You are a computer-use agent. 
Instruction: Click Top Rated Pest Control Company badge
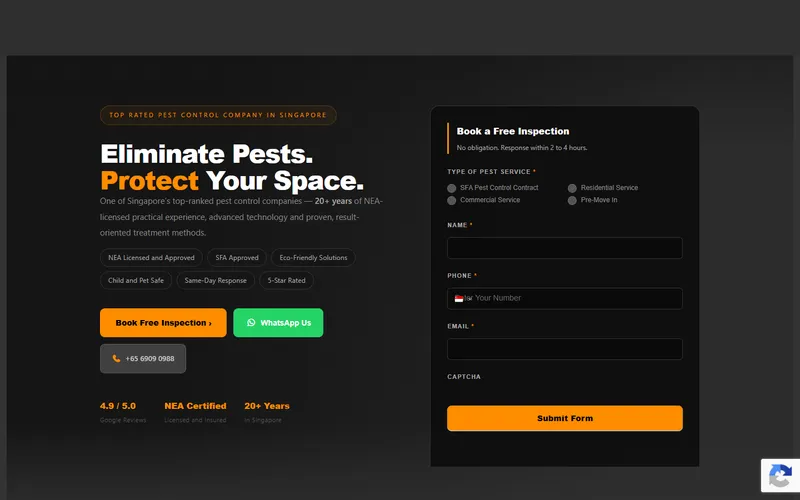click(x=218, y=115)
